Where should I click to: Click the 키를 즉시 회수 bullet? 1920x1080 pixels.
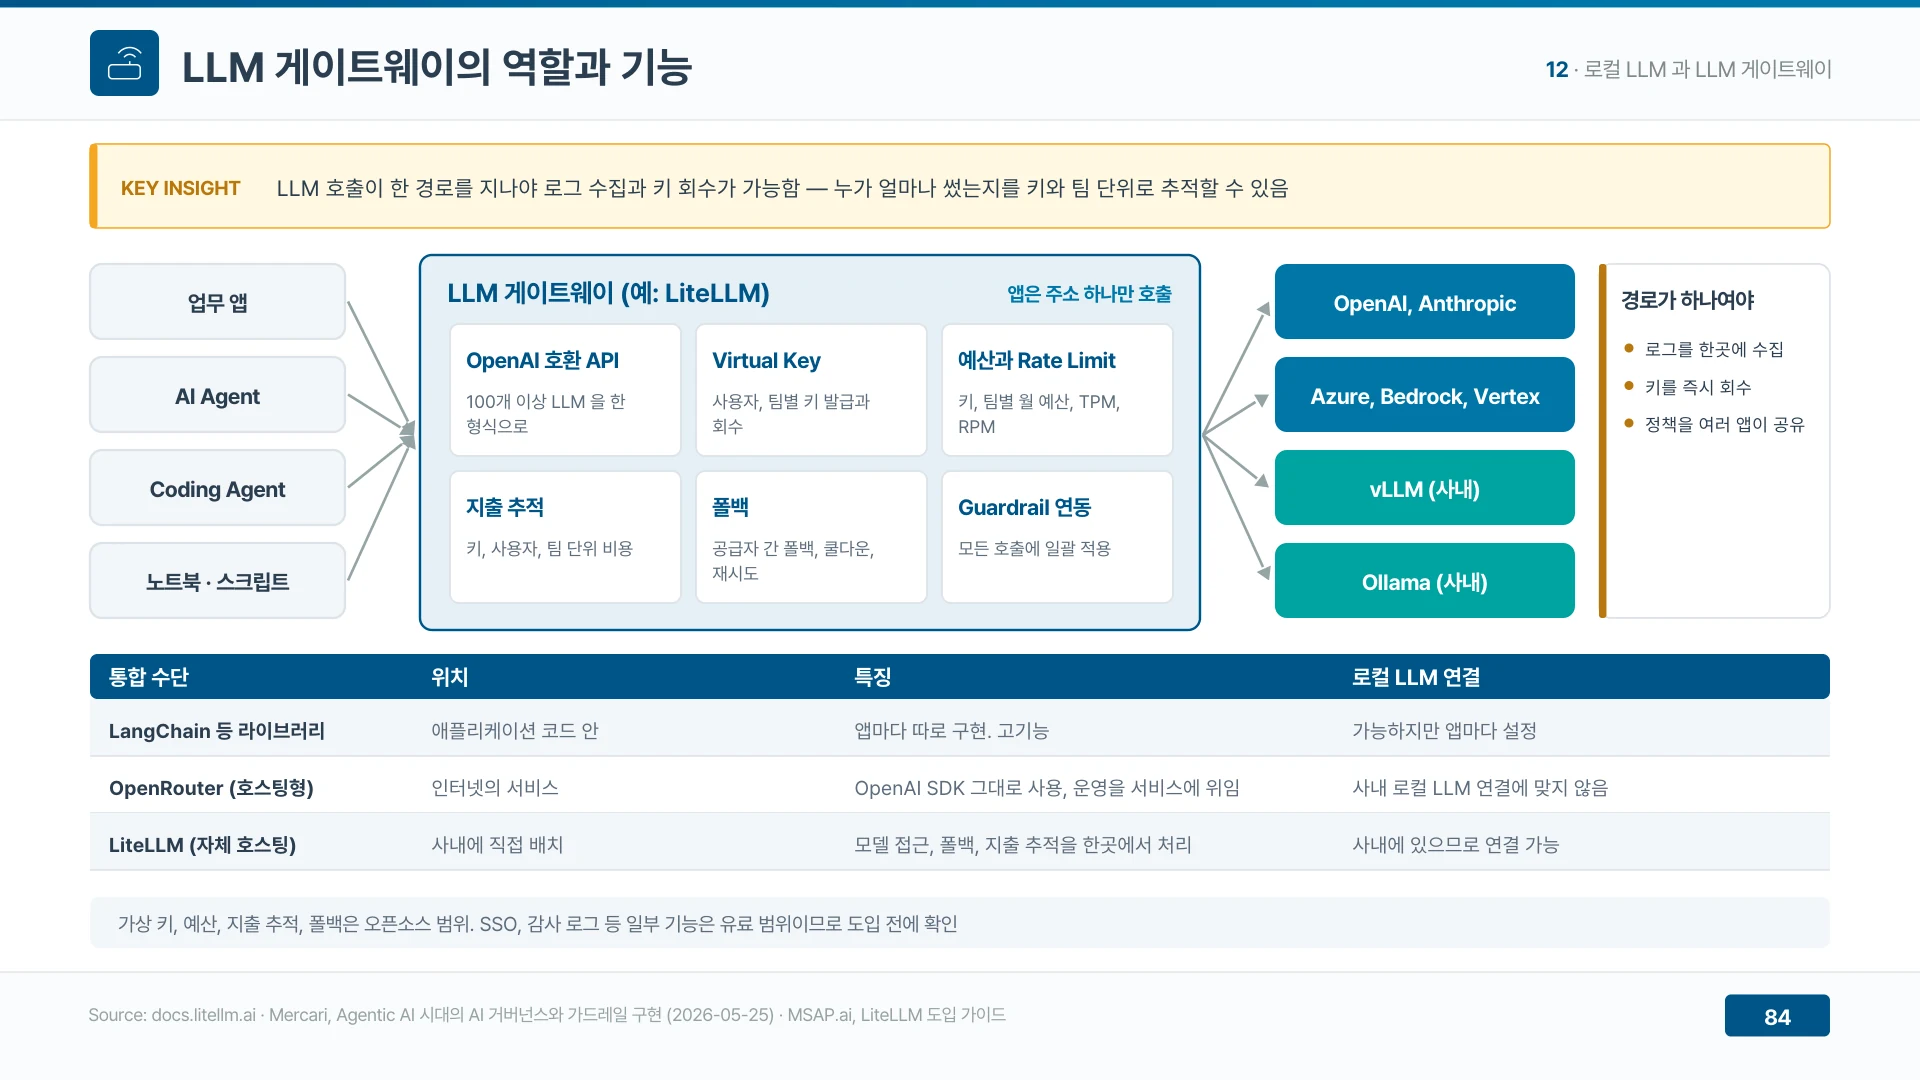coord(1697,387)
